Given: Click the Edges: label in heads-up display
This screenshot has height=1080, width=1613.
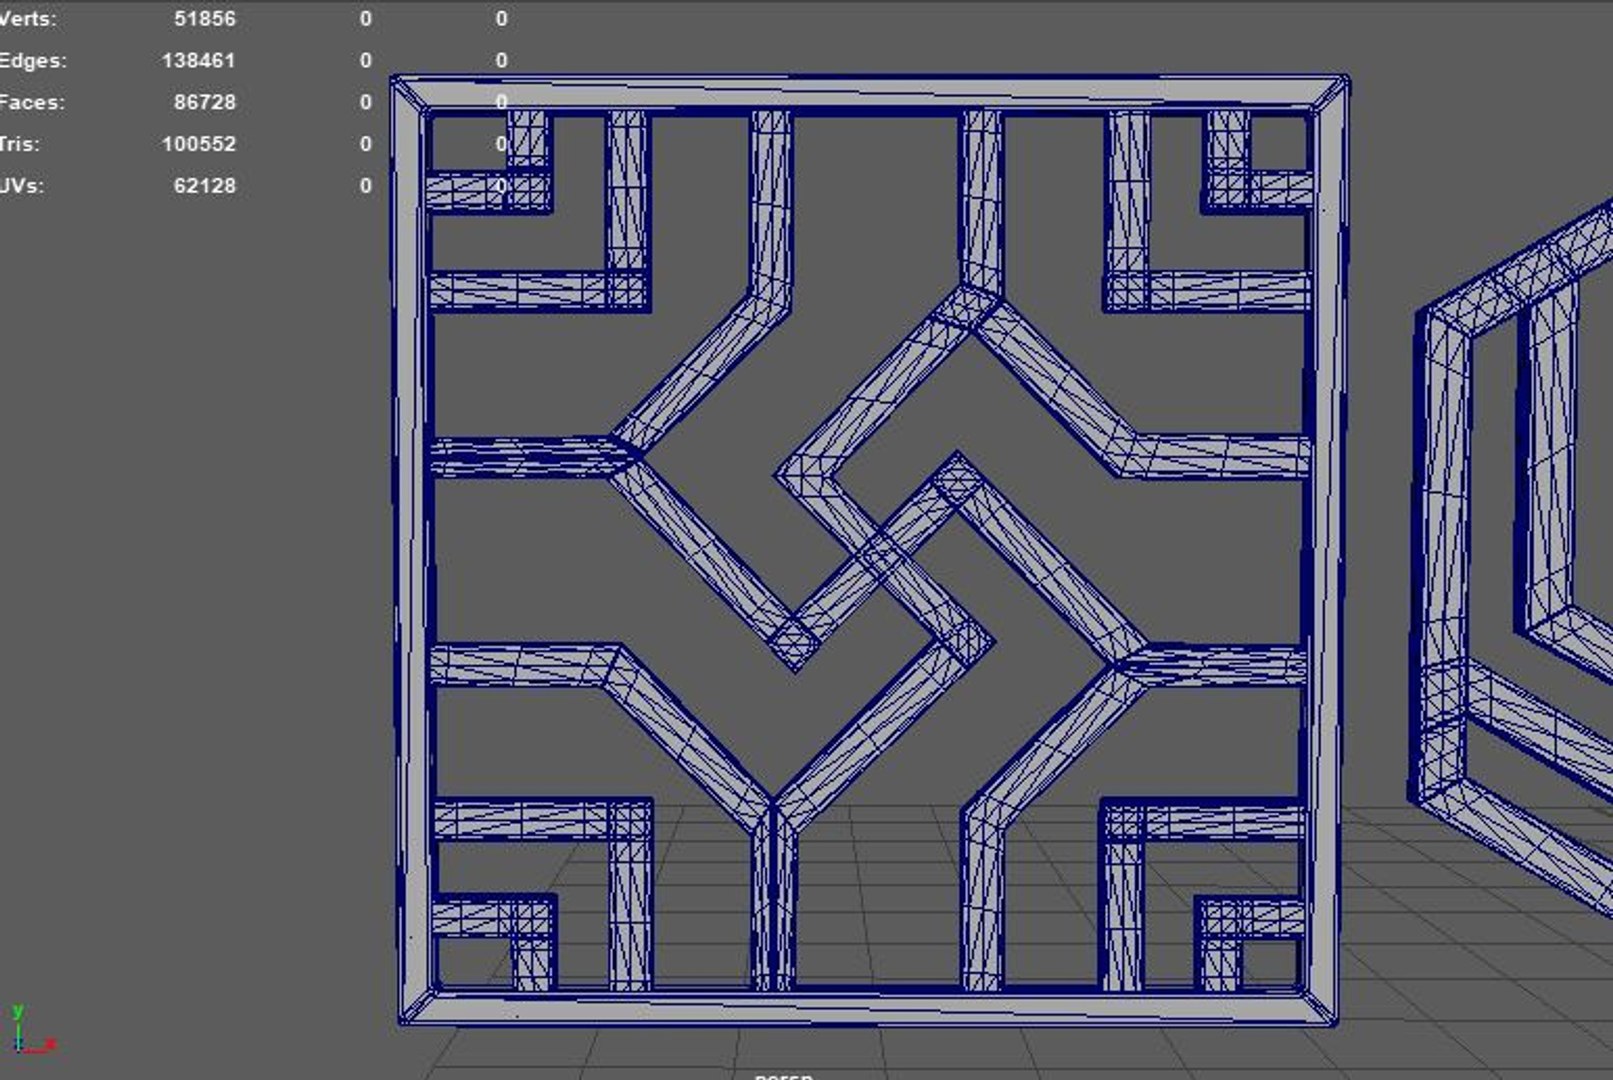Looking at the screenshot, I should 33,60.
